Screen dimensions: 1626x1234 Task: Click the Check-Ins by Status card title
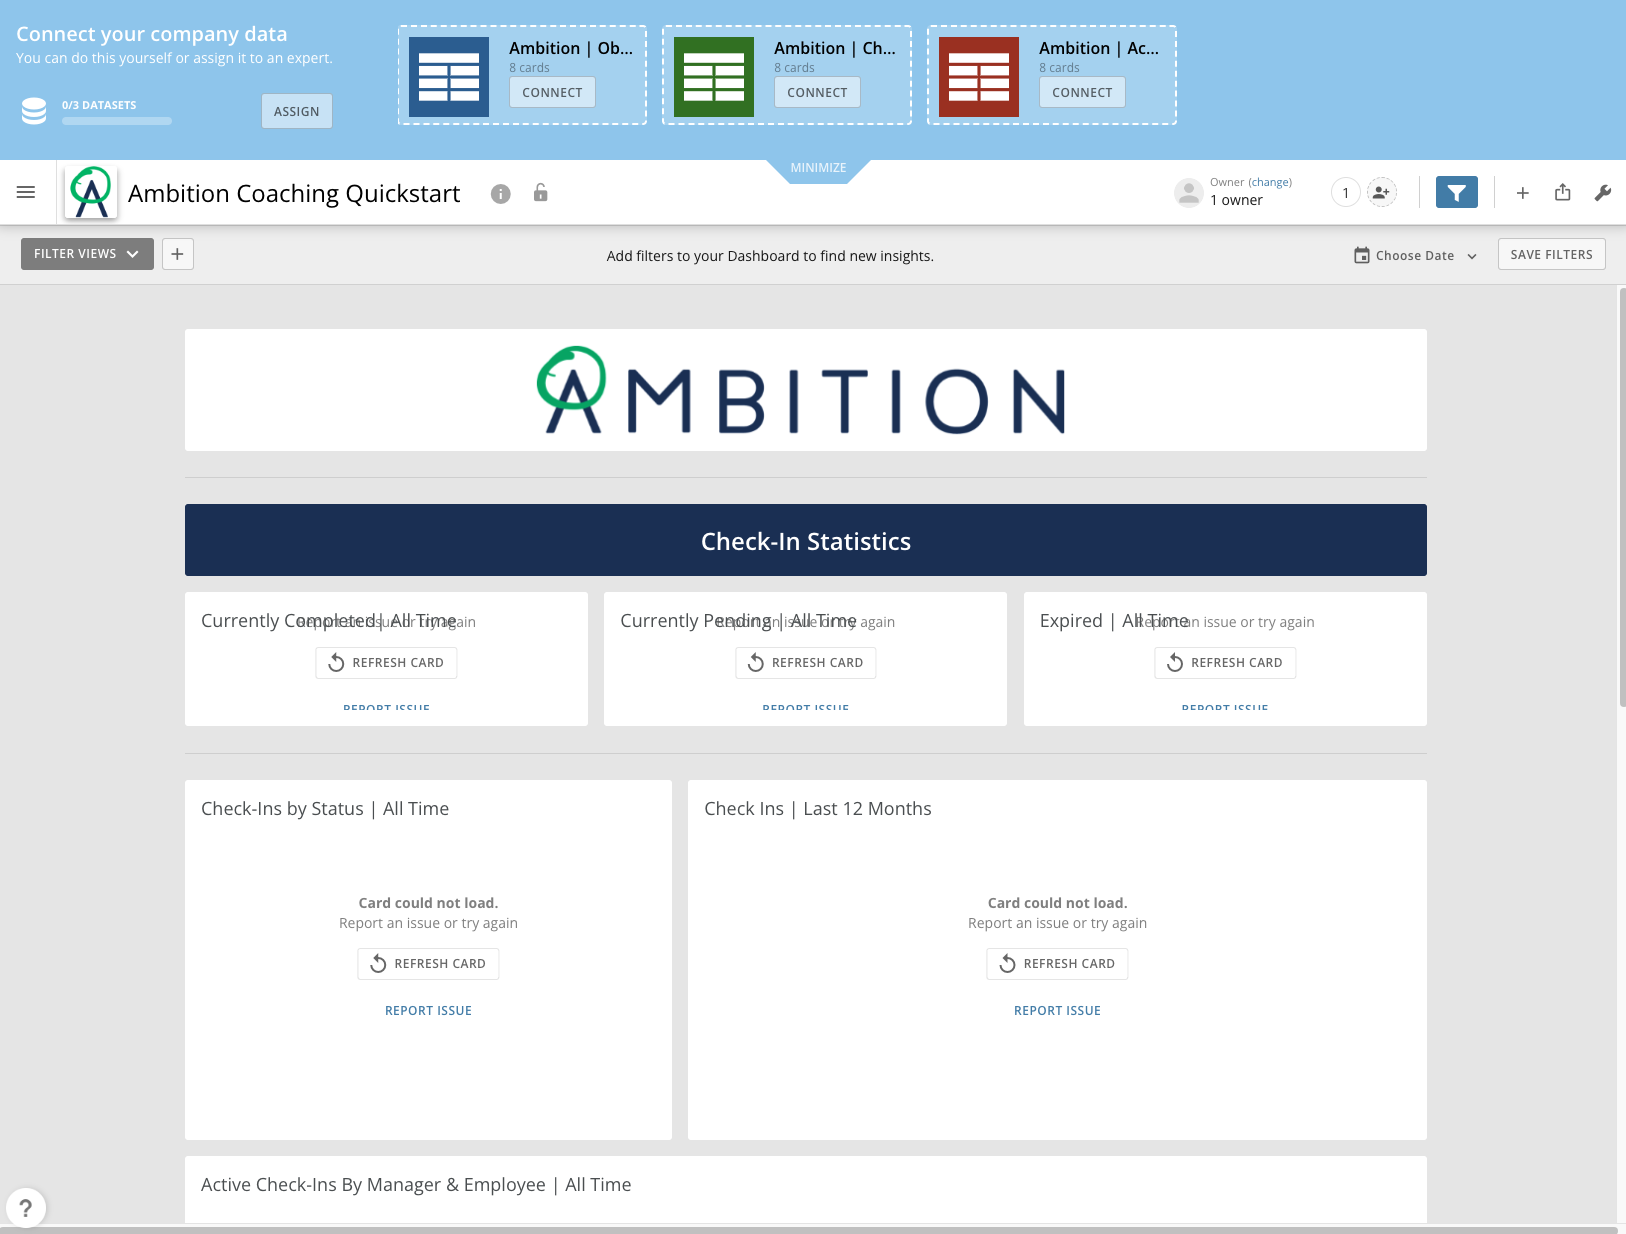pyautogui.click(x=325, y=809)
